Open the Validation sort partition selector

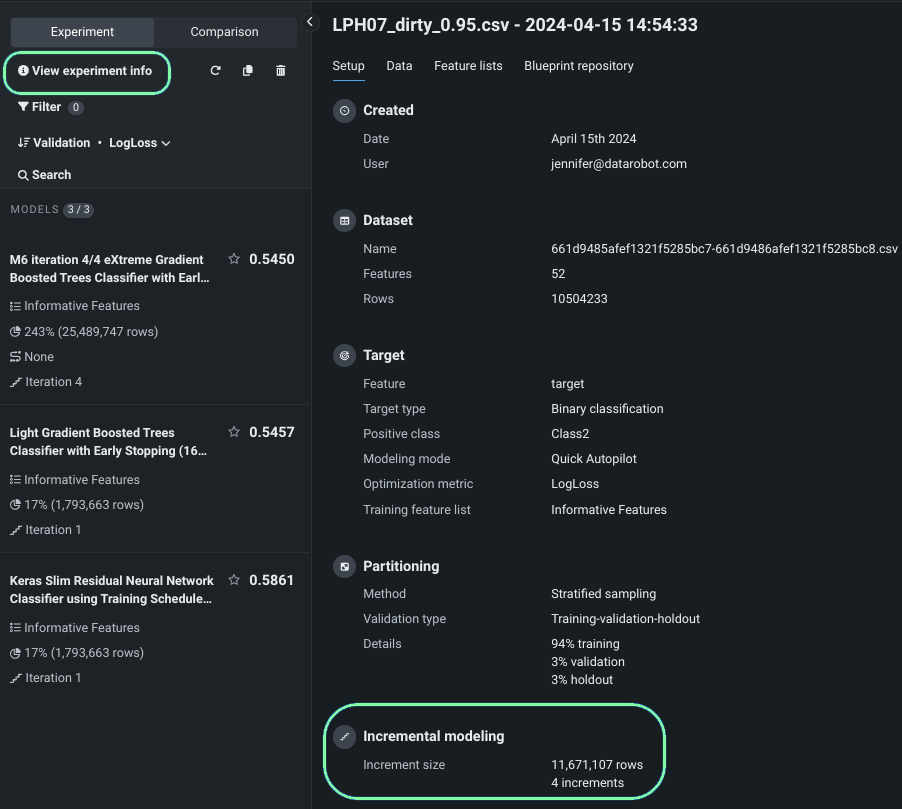54,143
